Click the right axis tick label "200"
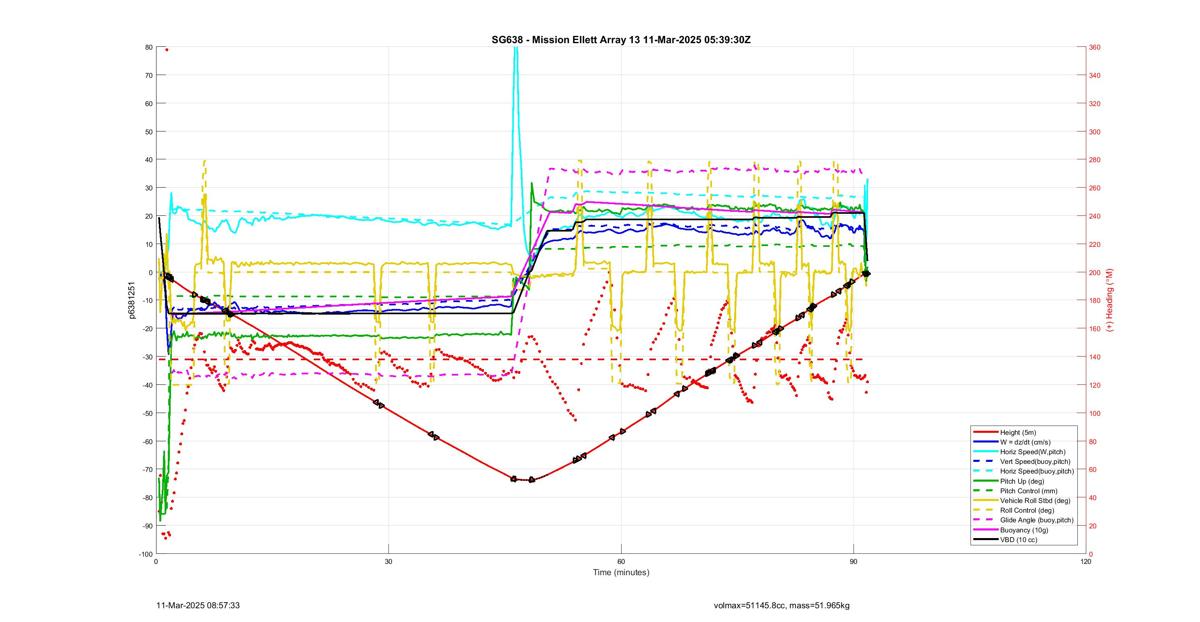 coord(1095,272)
